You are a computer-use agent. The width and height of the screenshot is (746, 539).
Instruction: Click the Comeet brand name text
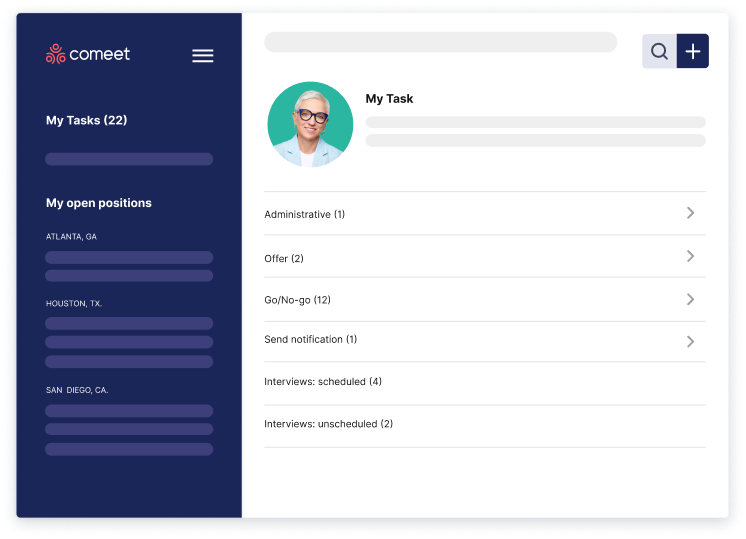pos(100,54)
